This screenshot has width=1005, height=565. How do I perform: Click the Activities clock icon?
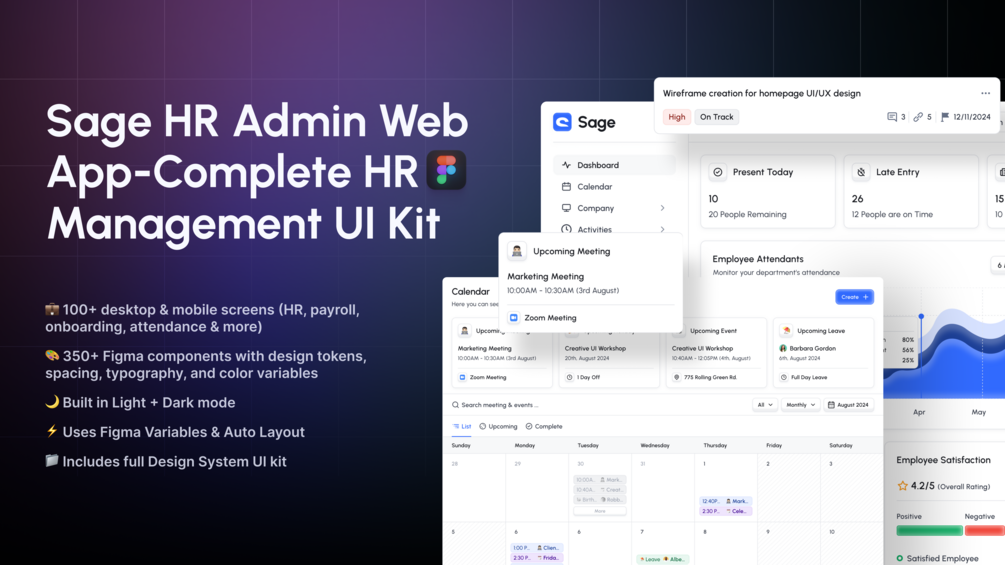pyautogui.click(x=566, y=229)
